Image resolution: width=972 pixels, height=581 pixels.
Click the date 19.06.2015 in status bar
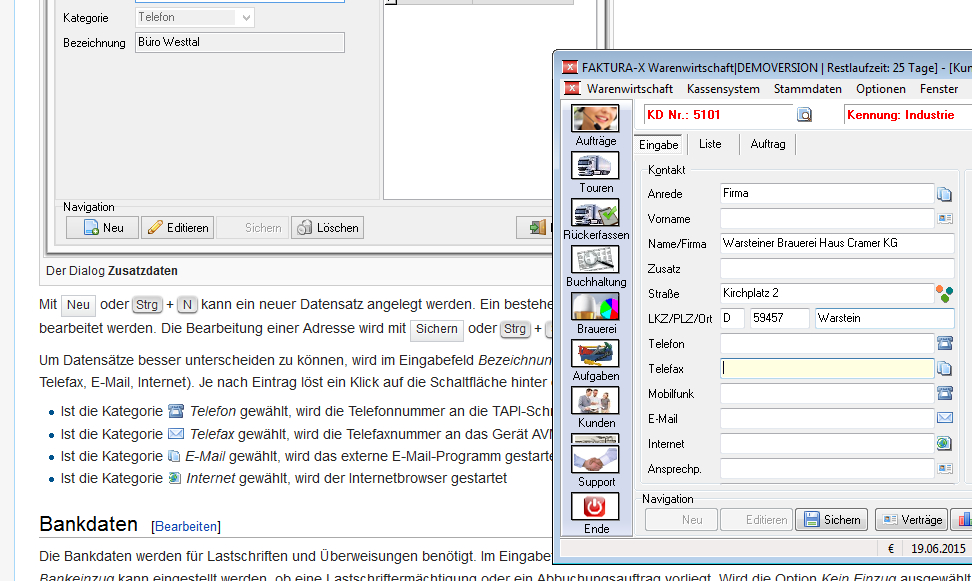click(x=938, y=549)
